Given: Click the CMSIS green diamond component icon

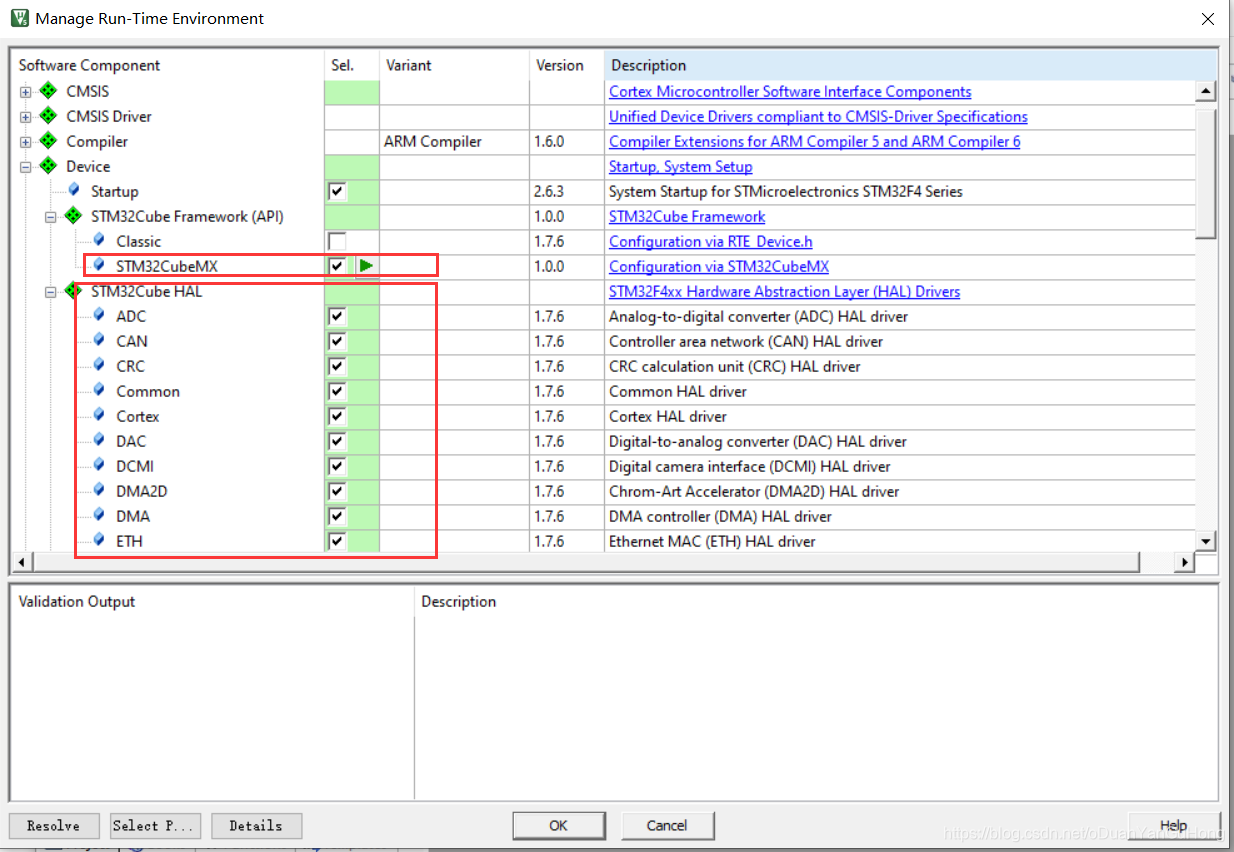Looking at the screenshot, I should pyautogui.click(x=48, y=91).
